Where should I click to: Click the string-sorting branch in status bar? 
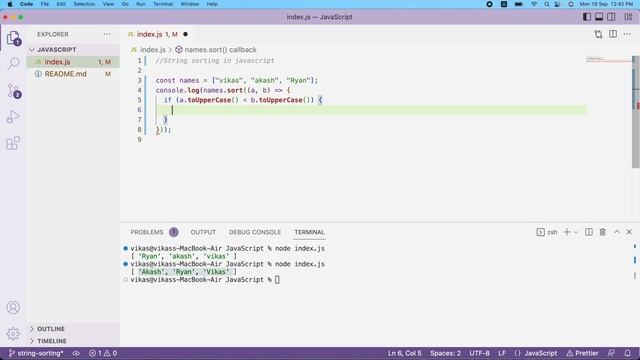point(36,353)
